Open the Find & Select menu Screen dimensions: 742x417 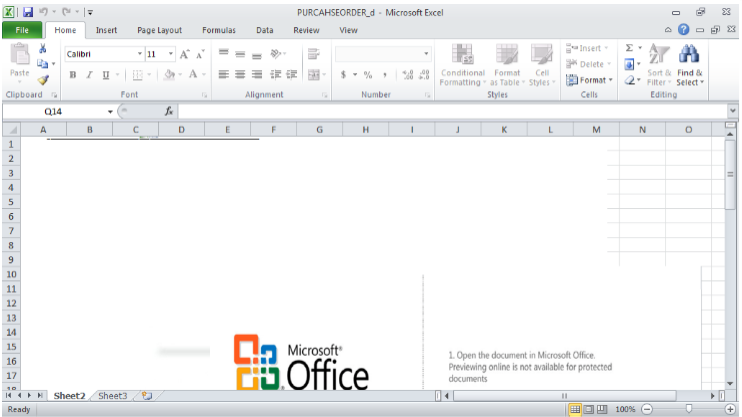(689, 65)
